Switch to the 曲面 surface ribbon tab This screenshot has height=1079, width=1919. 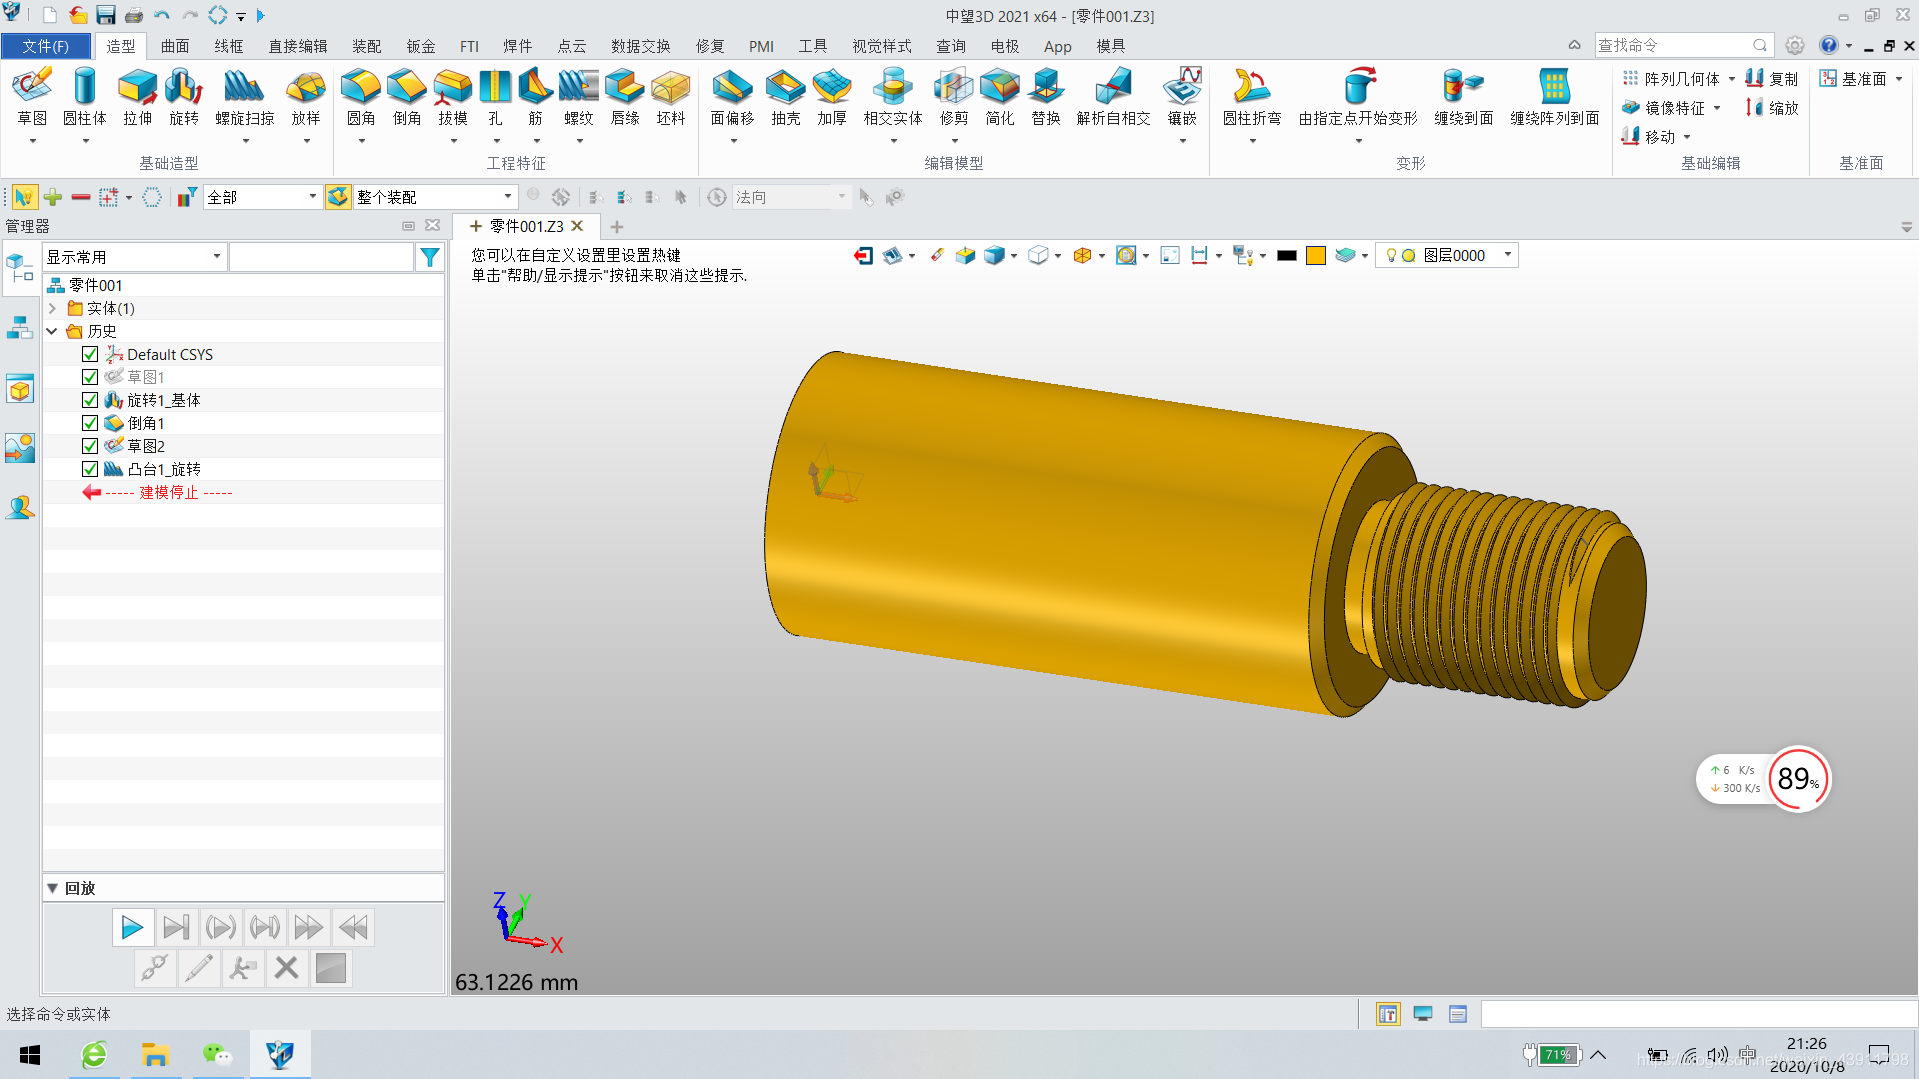click(x=175, y=46)
